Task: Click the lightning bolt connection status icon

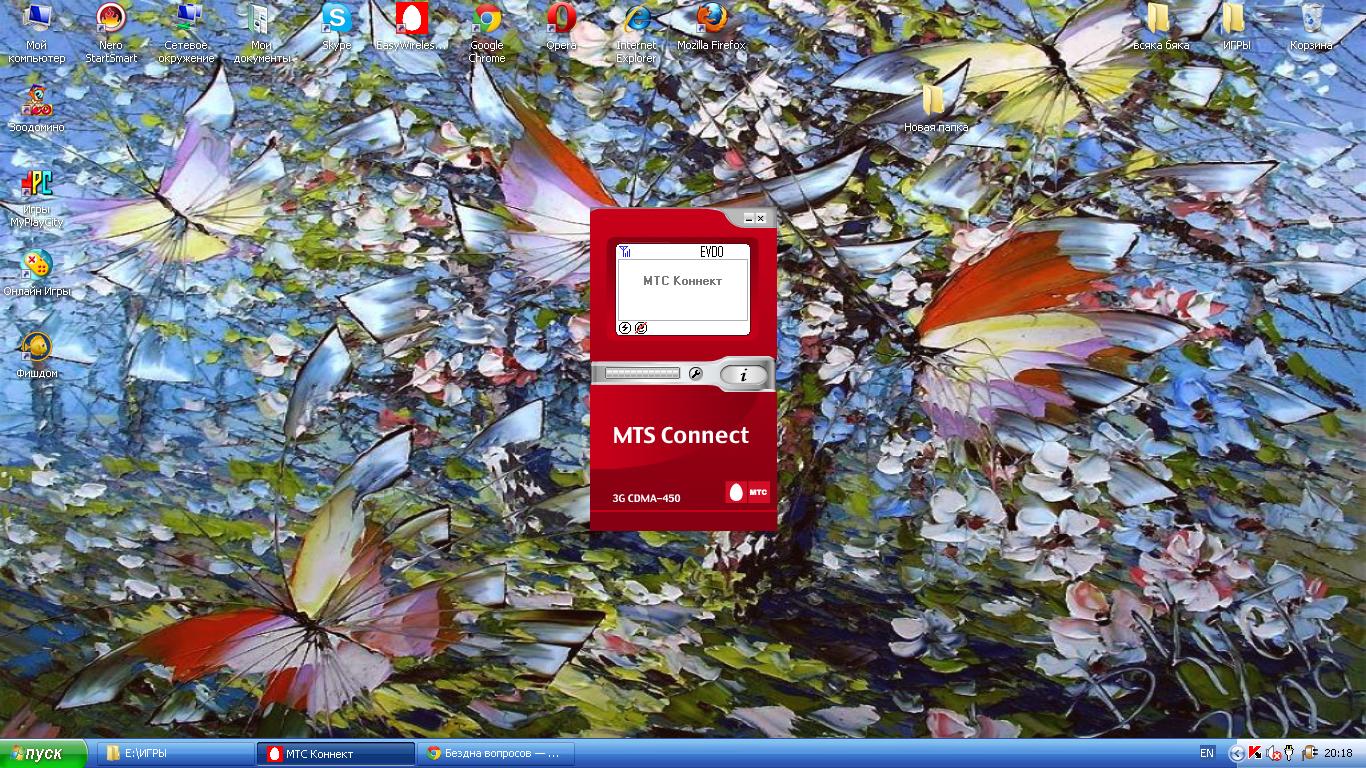Action: tap(626, 327)
